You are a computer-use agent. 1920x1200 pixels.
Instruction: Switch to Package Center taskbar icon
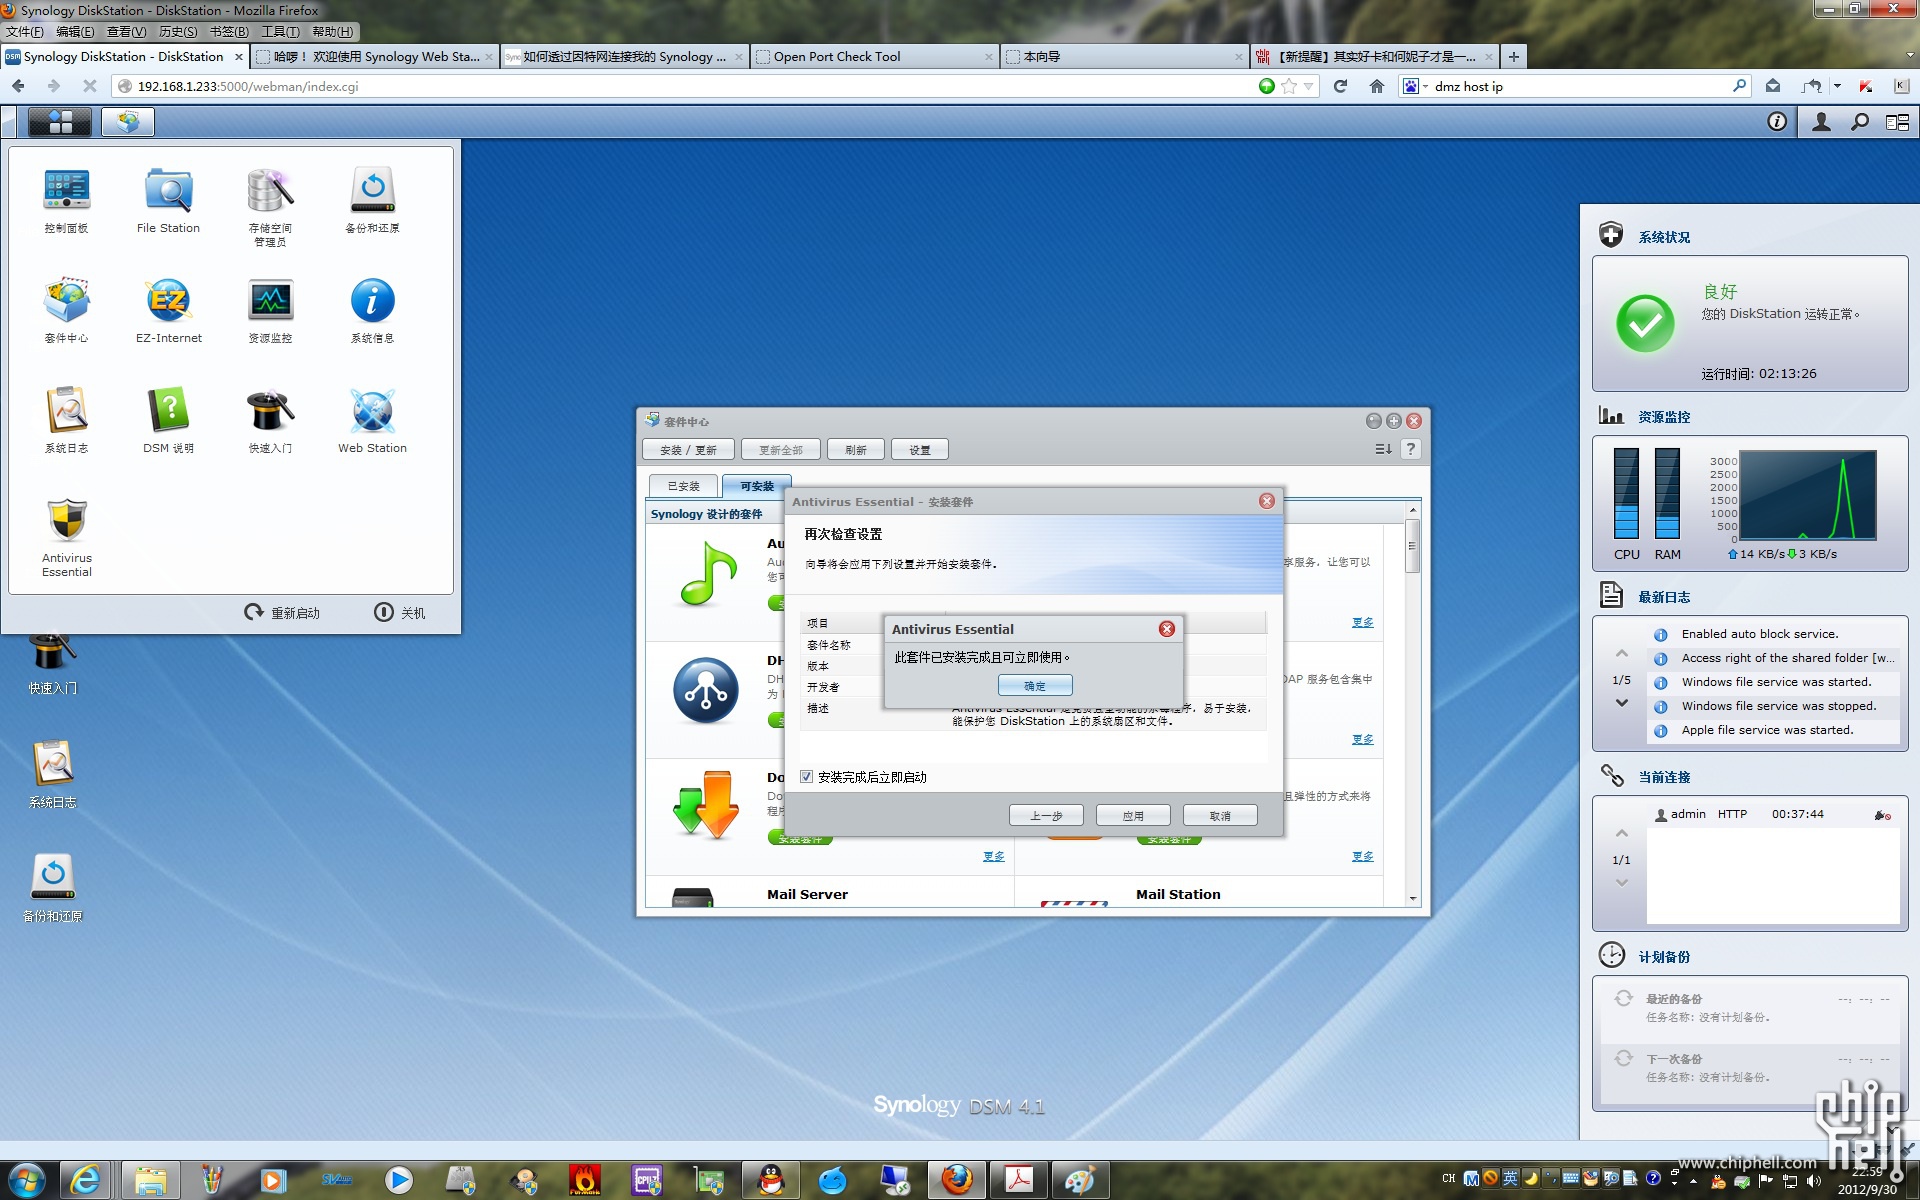pos(127,122)
